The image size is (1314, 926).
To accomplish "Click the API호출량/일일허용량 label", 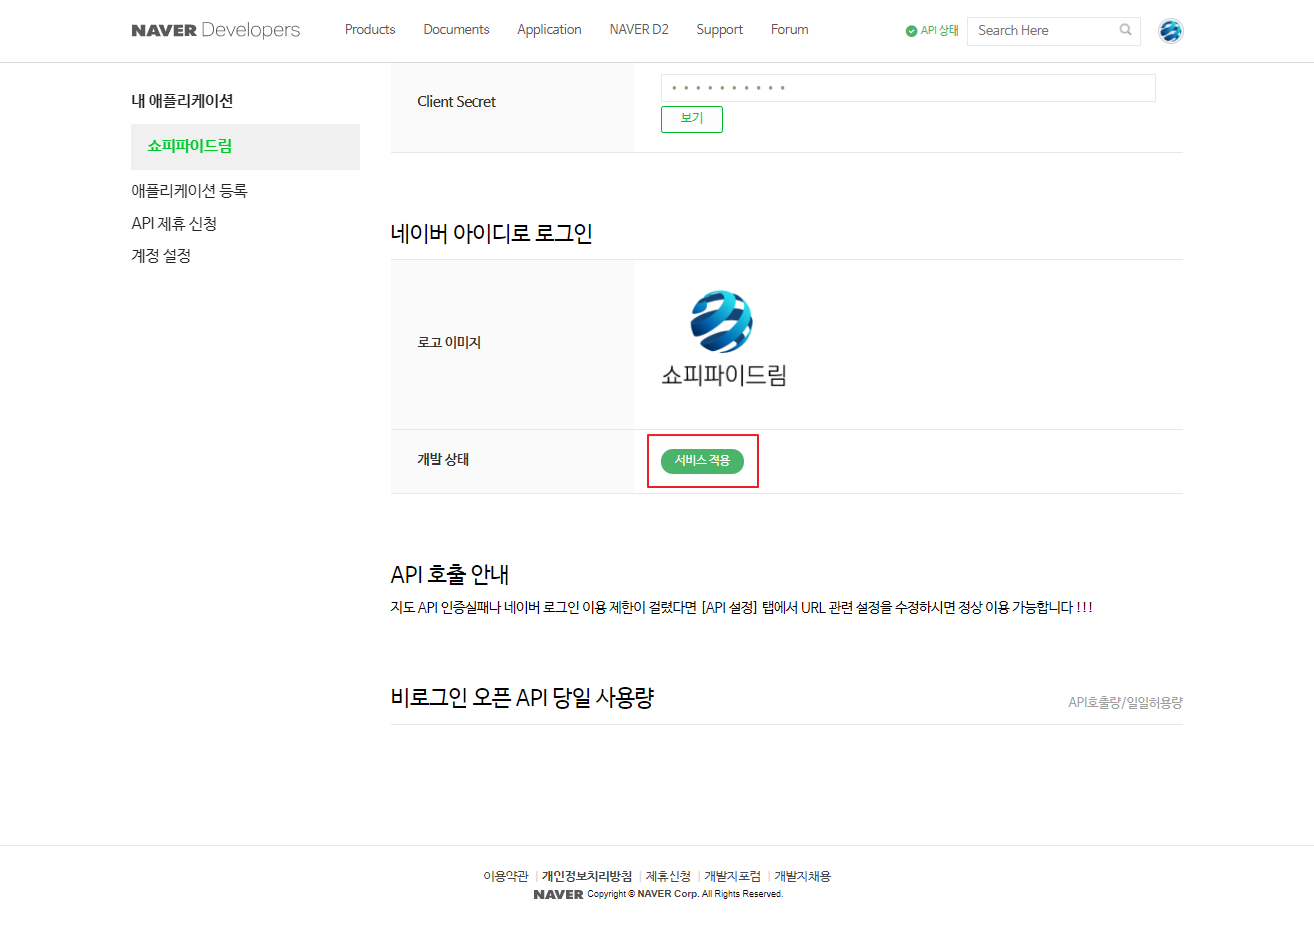I will tap(1125, 703).
